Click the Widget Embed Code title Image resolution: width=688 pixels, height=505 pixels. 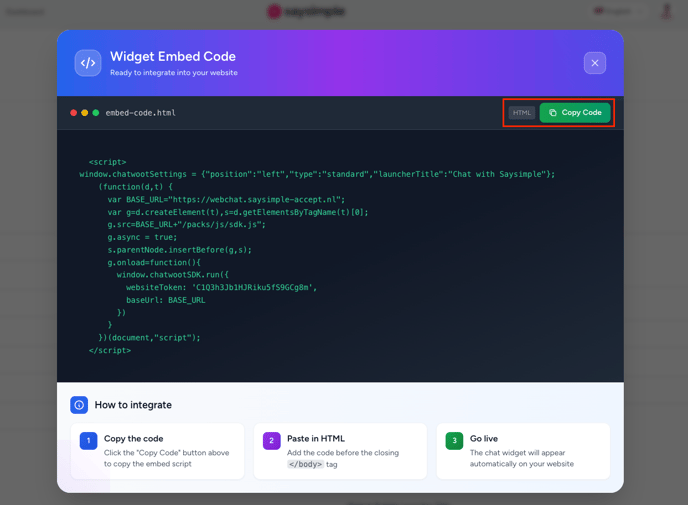point(173,57)
